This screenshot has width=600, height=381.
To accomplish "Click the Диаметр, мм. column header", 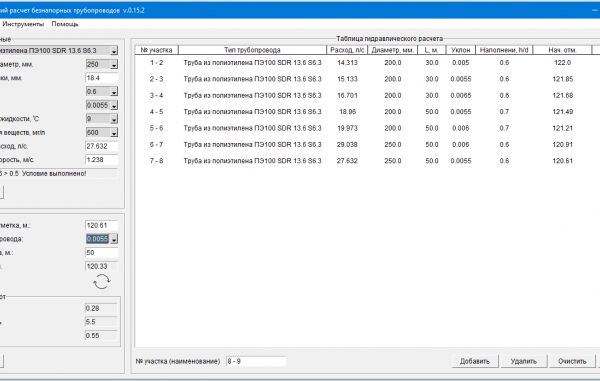I will pyautogui.click(x=393, y=50).
